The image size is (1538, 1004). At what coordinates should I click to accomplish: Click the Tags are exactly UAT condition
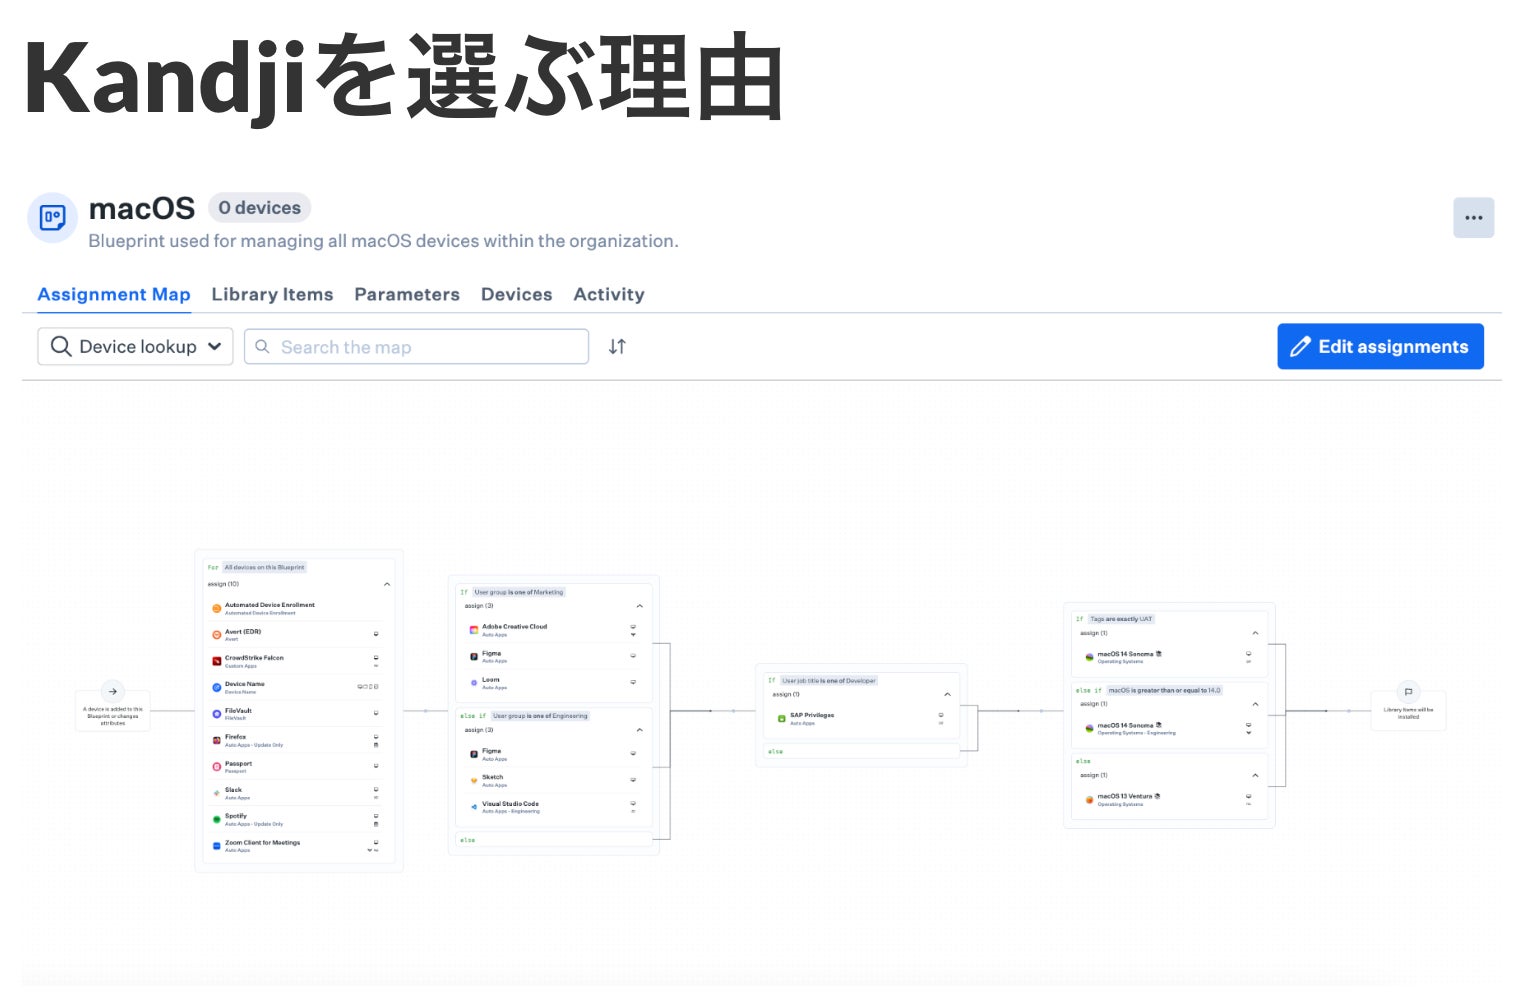(x=1121, y=619)
